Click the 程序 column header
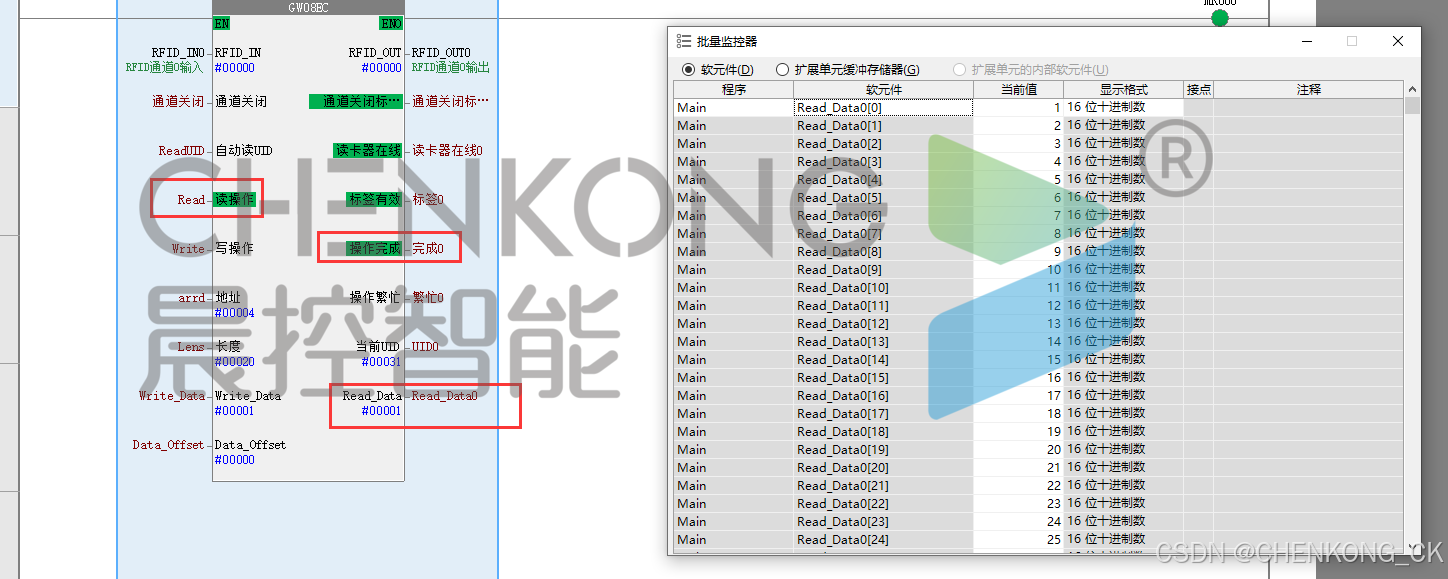The height and width of the screenshot is (579, 1448). coord(734,89)
